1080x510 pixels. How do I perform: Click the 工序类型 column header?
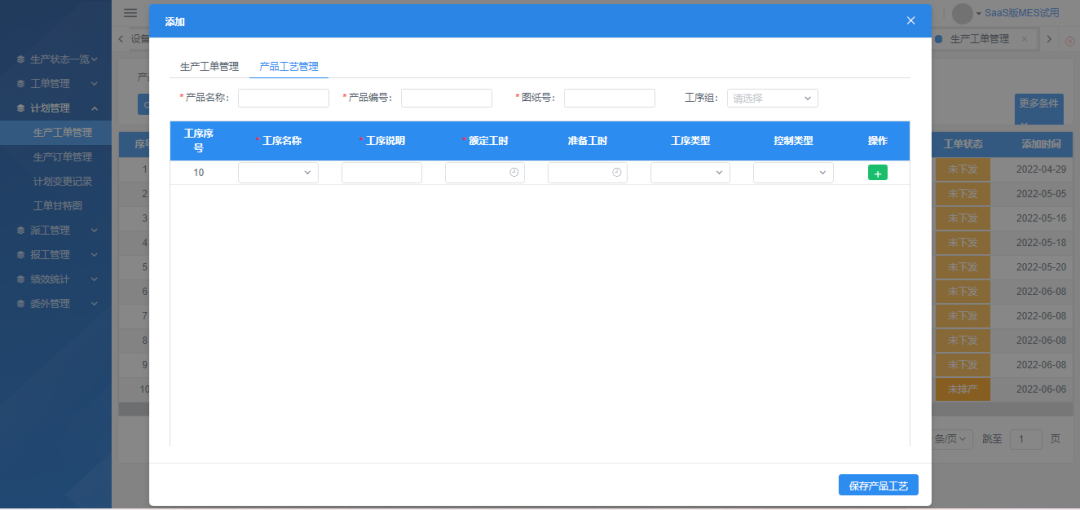coord(690,141)
